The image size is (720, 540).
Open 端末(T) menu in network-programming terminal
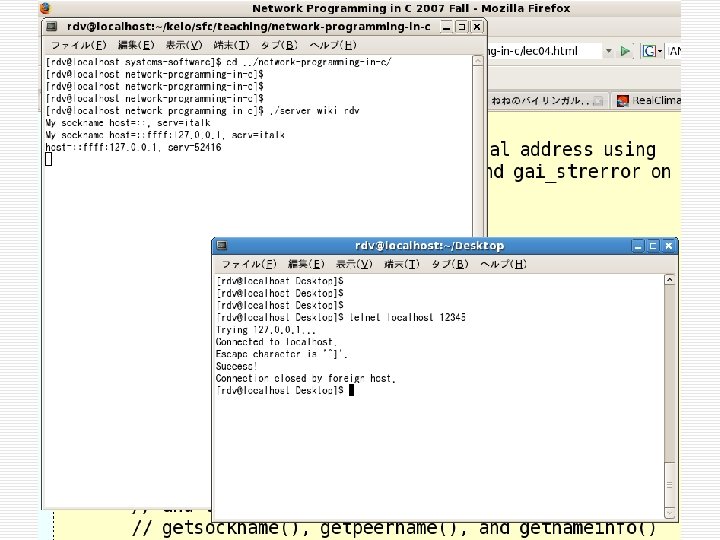[x=231, y=45]
